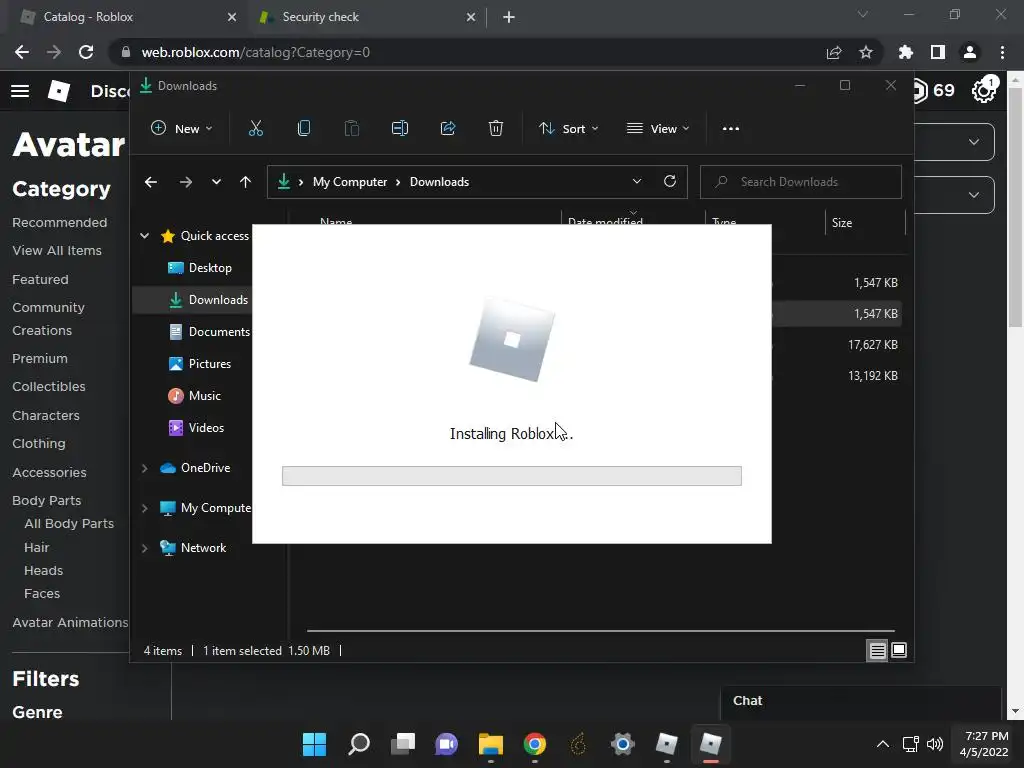The width and height of the screenshot is (1024, 768).
Task: Share this page from address bar
Action: point(834,52)
